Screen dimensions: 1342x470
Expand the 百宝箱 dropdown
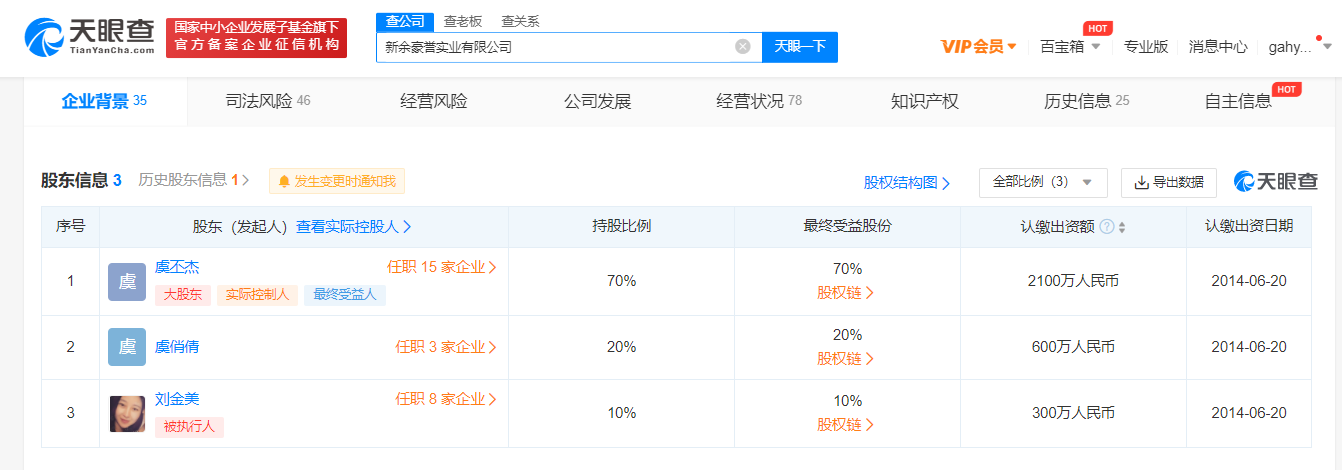tap(1070, 46)
